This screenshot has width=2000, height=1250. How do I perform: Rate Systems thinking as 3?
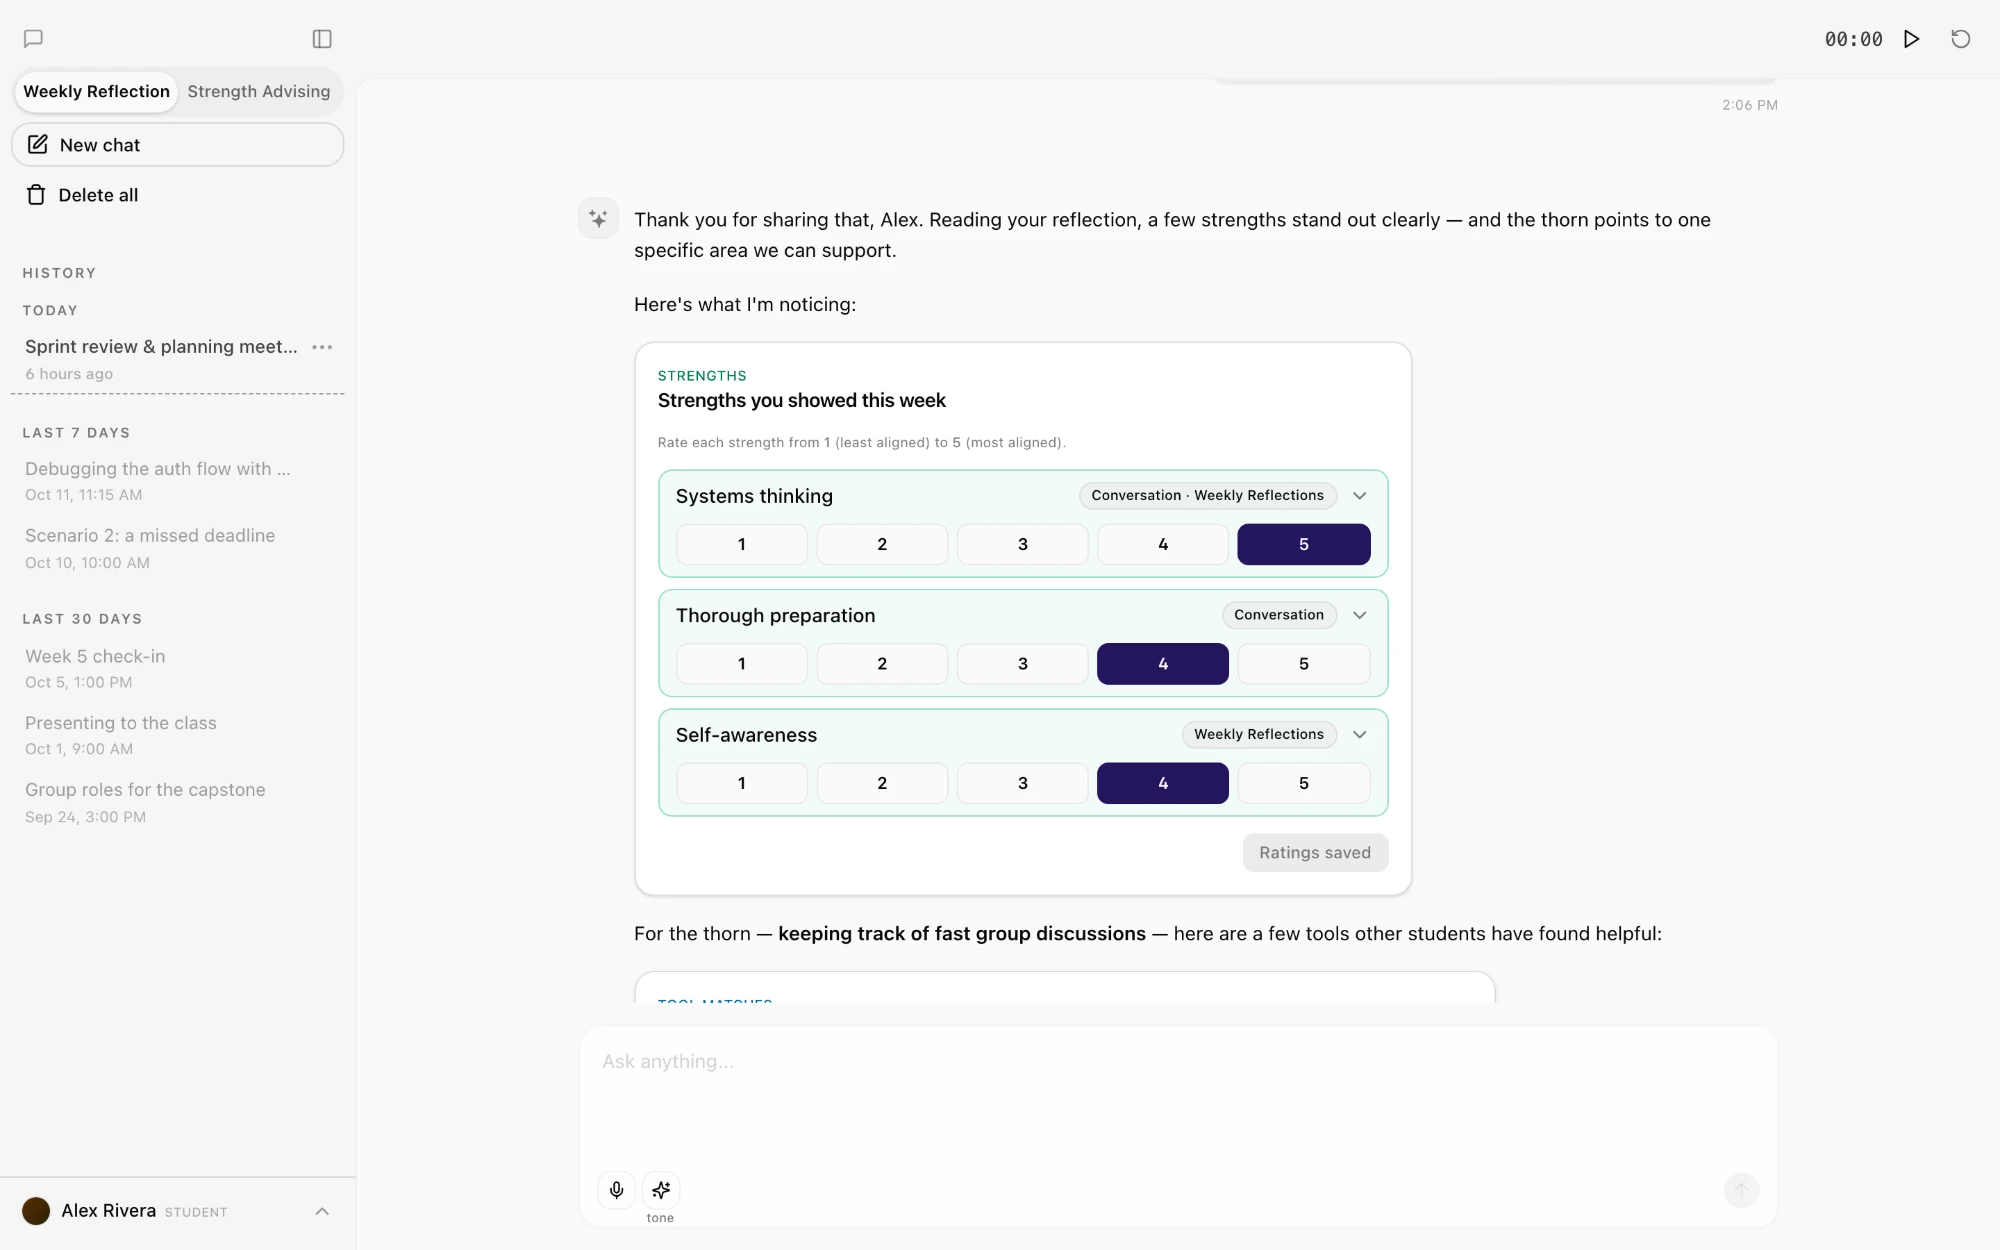click(1022, 544)
